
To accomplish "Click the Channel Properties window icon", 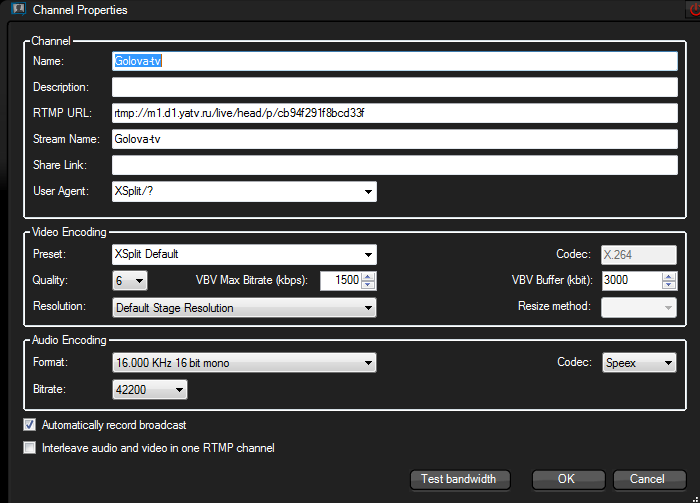I will (18, 8).
